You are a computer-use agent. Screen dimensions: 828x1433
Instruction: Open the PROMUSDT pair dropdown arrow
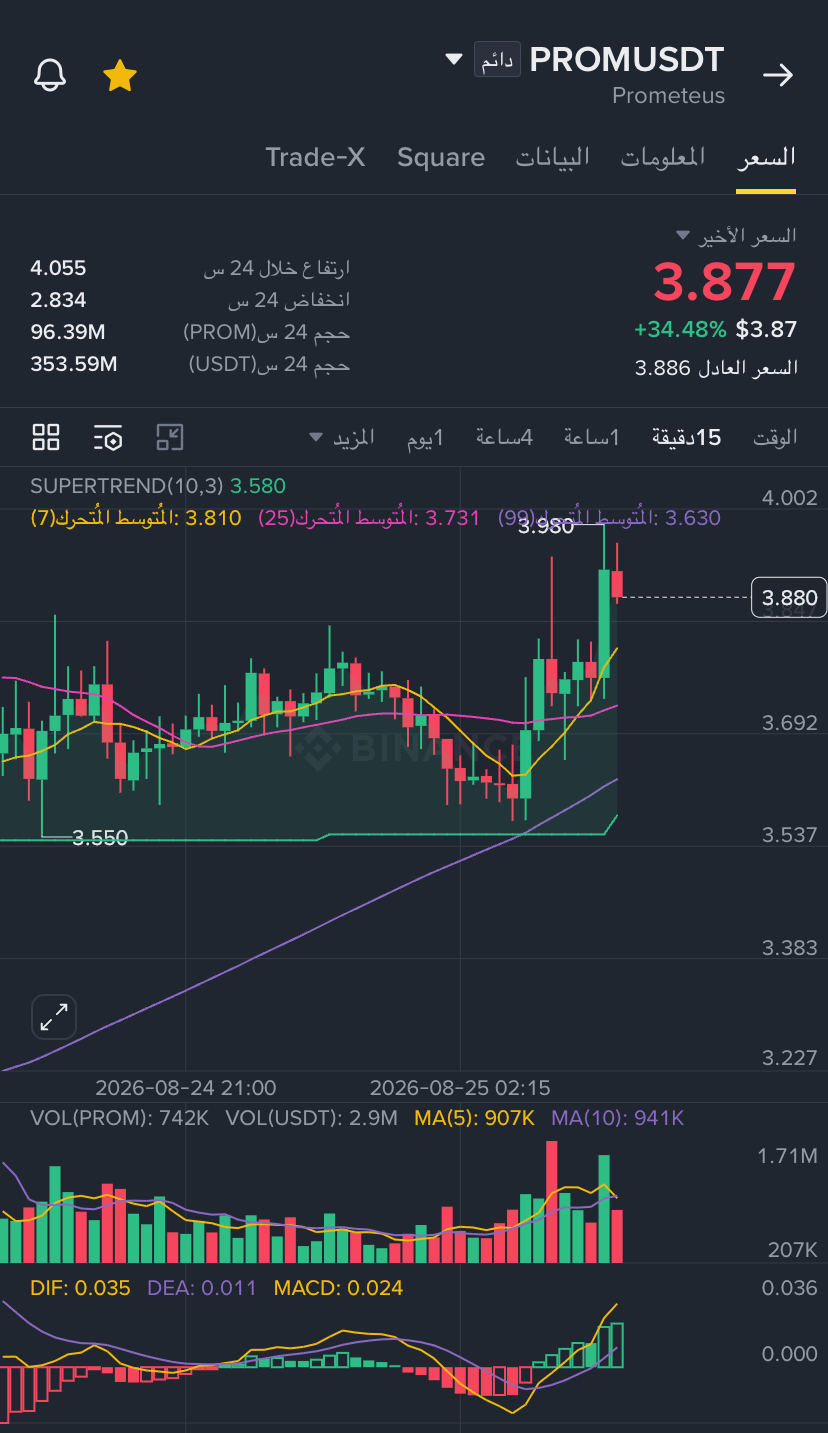coord(454,60)
